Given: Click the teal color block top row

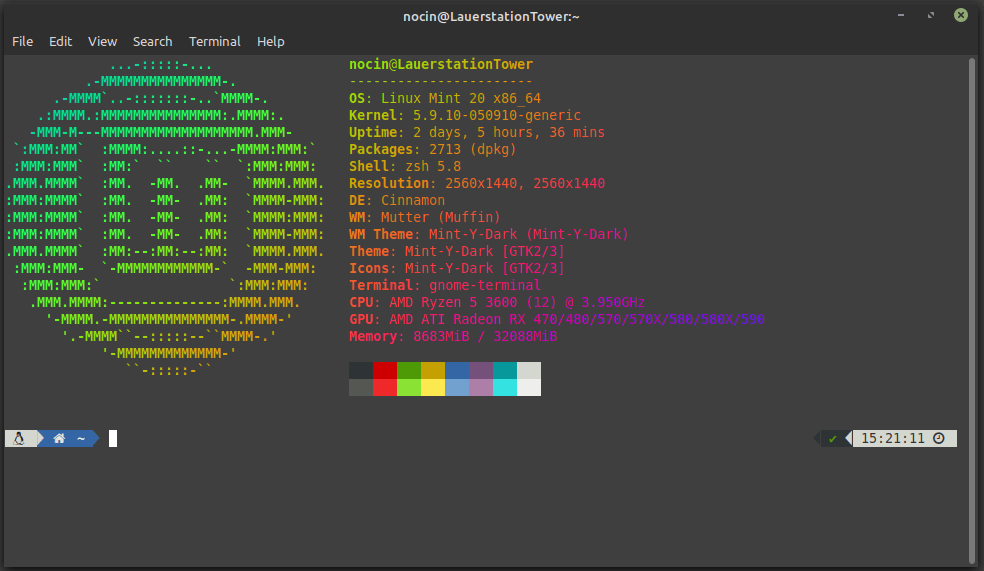Looking at the screenshot, I should pos(505,370).
